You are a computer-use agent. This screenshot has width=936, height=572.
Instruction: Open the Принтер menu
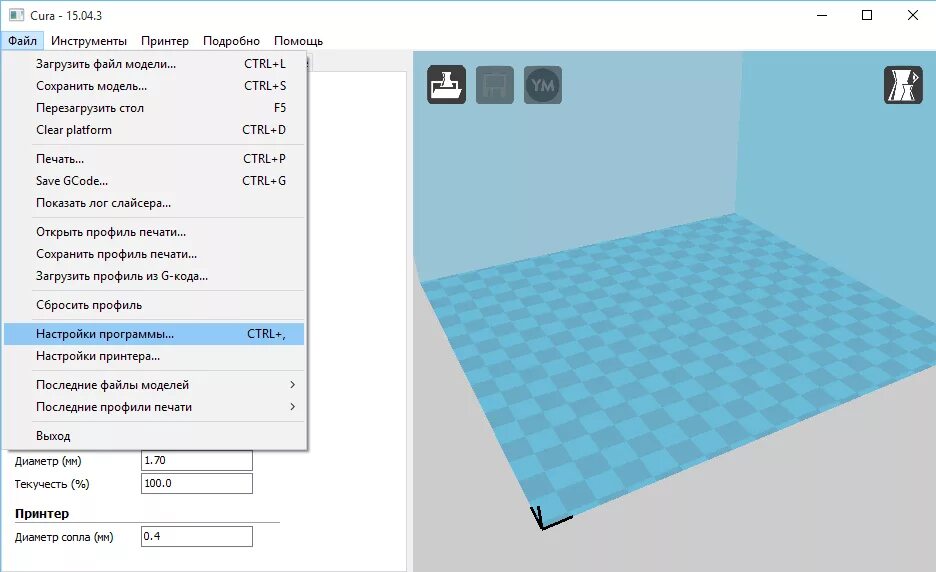(x=165, y=41)
